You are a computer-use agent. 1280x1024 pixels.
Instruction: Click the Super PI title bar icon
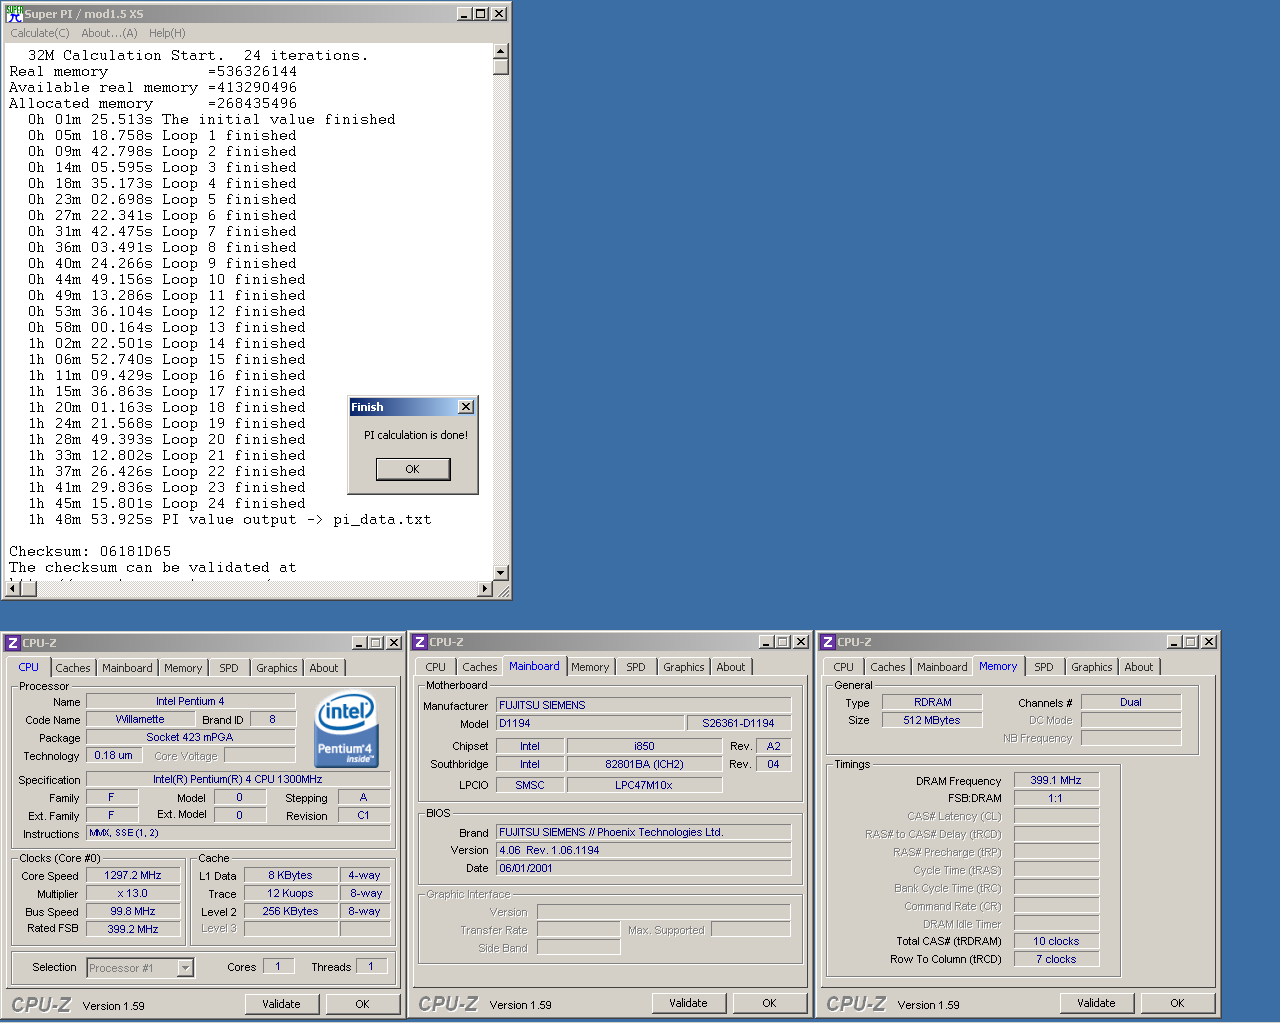point(14,13)
